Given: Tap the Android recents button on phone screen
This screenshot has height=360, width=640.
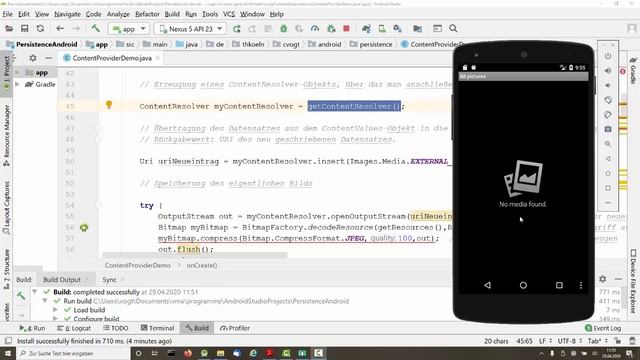Looking at the screenshot, I should (559, 285).
